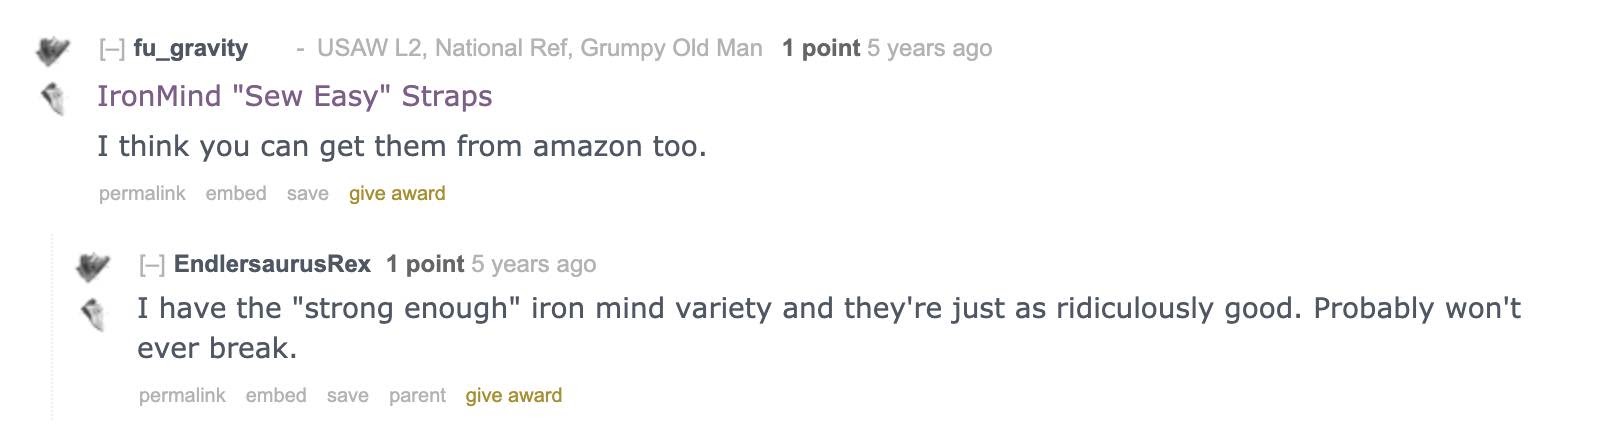The width and height of the screenshot is (1597, 437).
Task: Give award to EndlersaurusRex's reply
Action: point(514,395)
